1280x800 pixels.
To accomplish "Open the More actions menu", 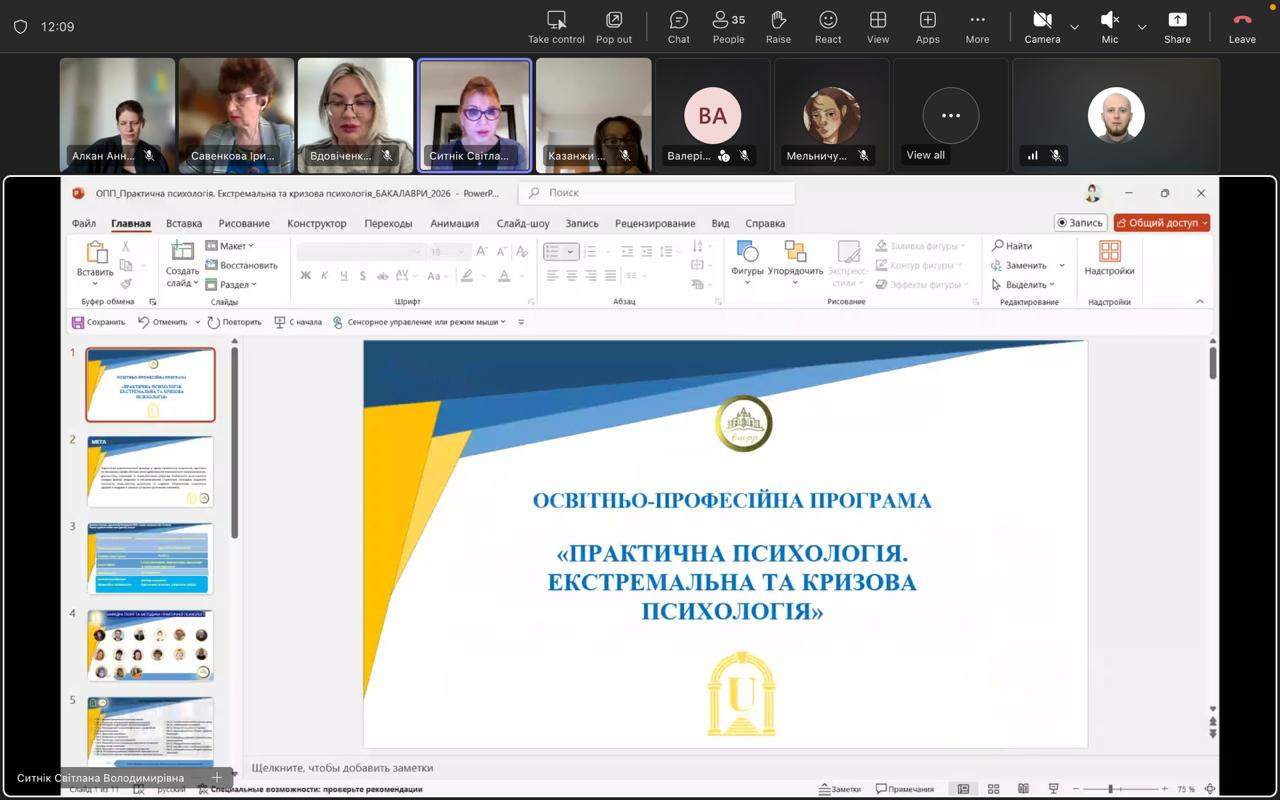I will (x=977, y=27).
